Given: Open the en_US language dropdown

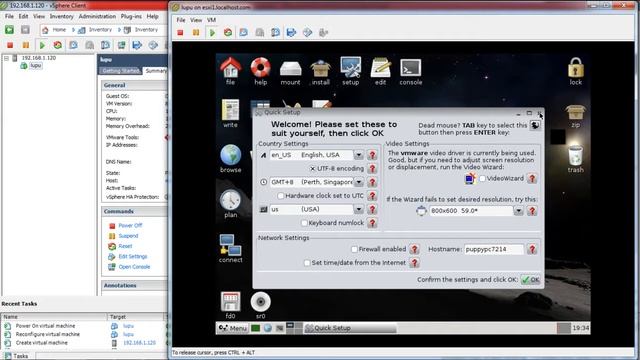Looking at the screenshot, I should [x=358, y=155].
